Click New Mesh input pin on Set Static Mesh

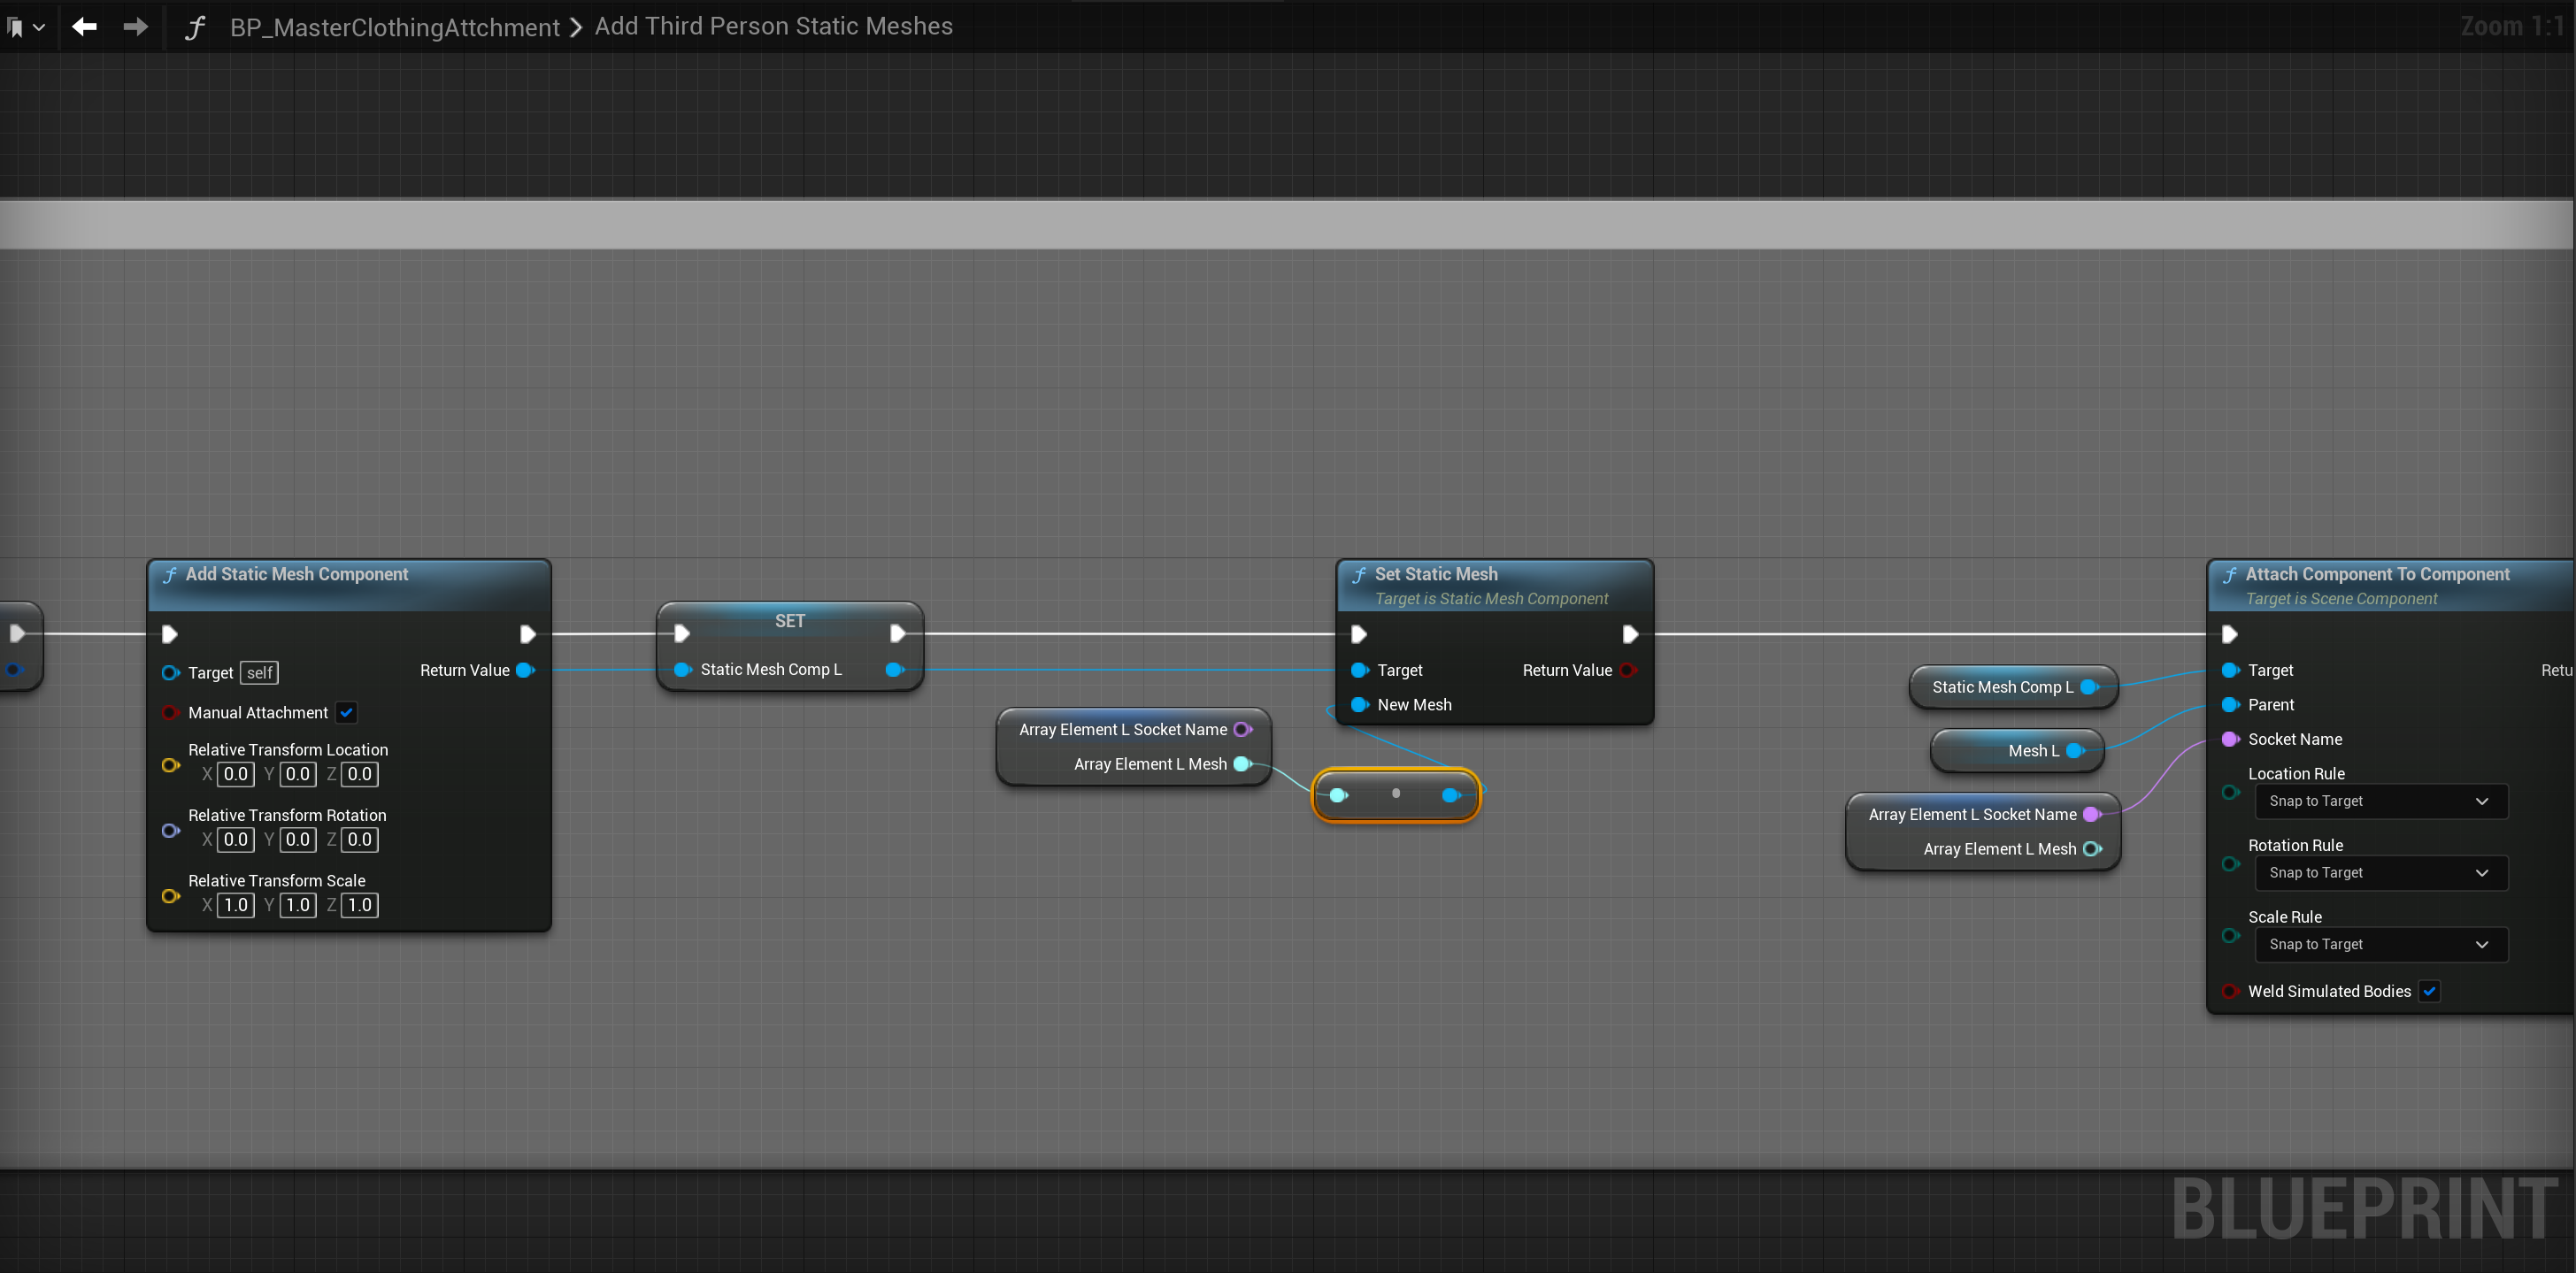pyautogui.click(x=1359, y=705)
